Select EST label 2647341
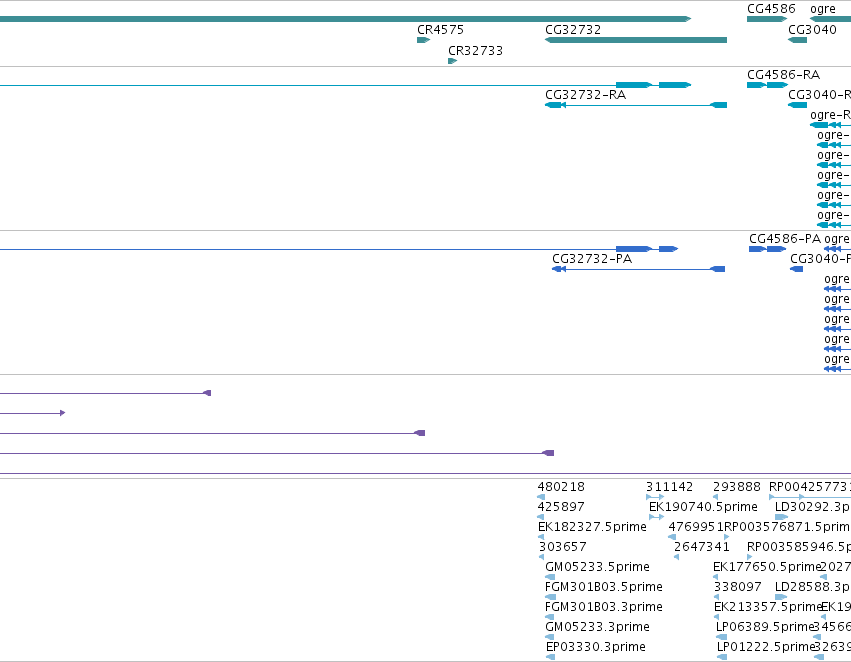Screen dimensions: 851x662 (702, 547)
